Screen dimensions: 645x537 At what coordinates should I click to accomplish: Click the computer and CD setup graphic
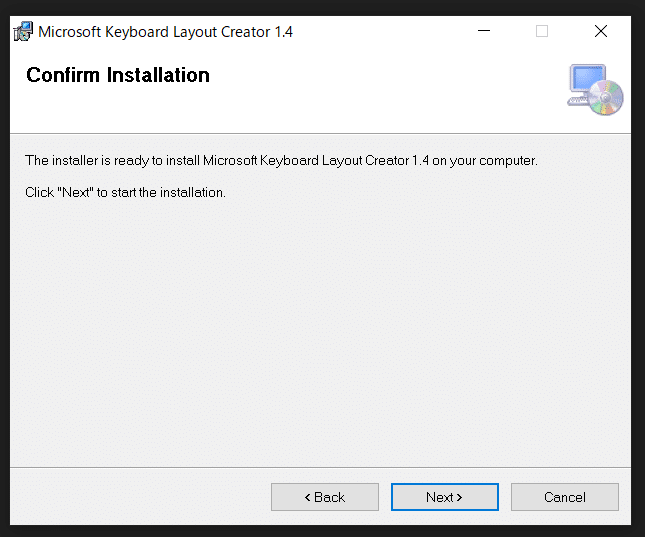pyautogui.click(x=595, y=90)
